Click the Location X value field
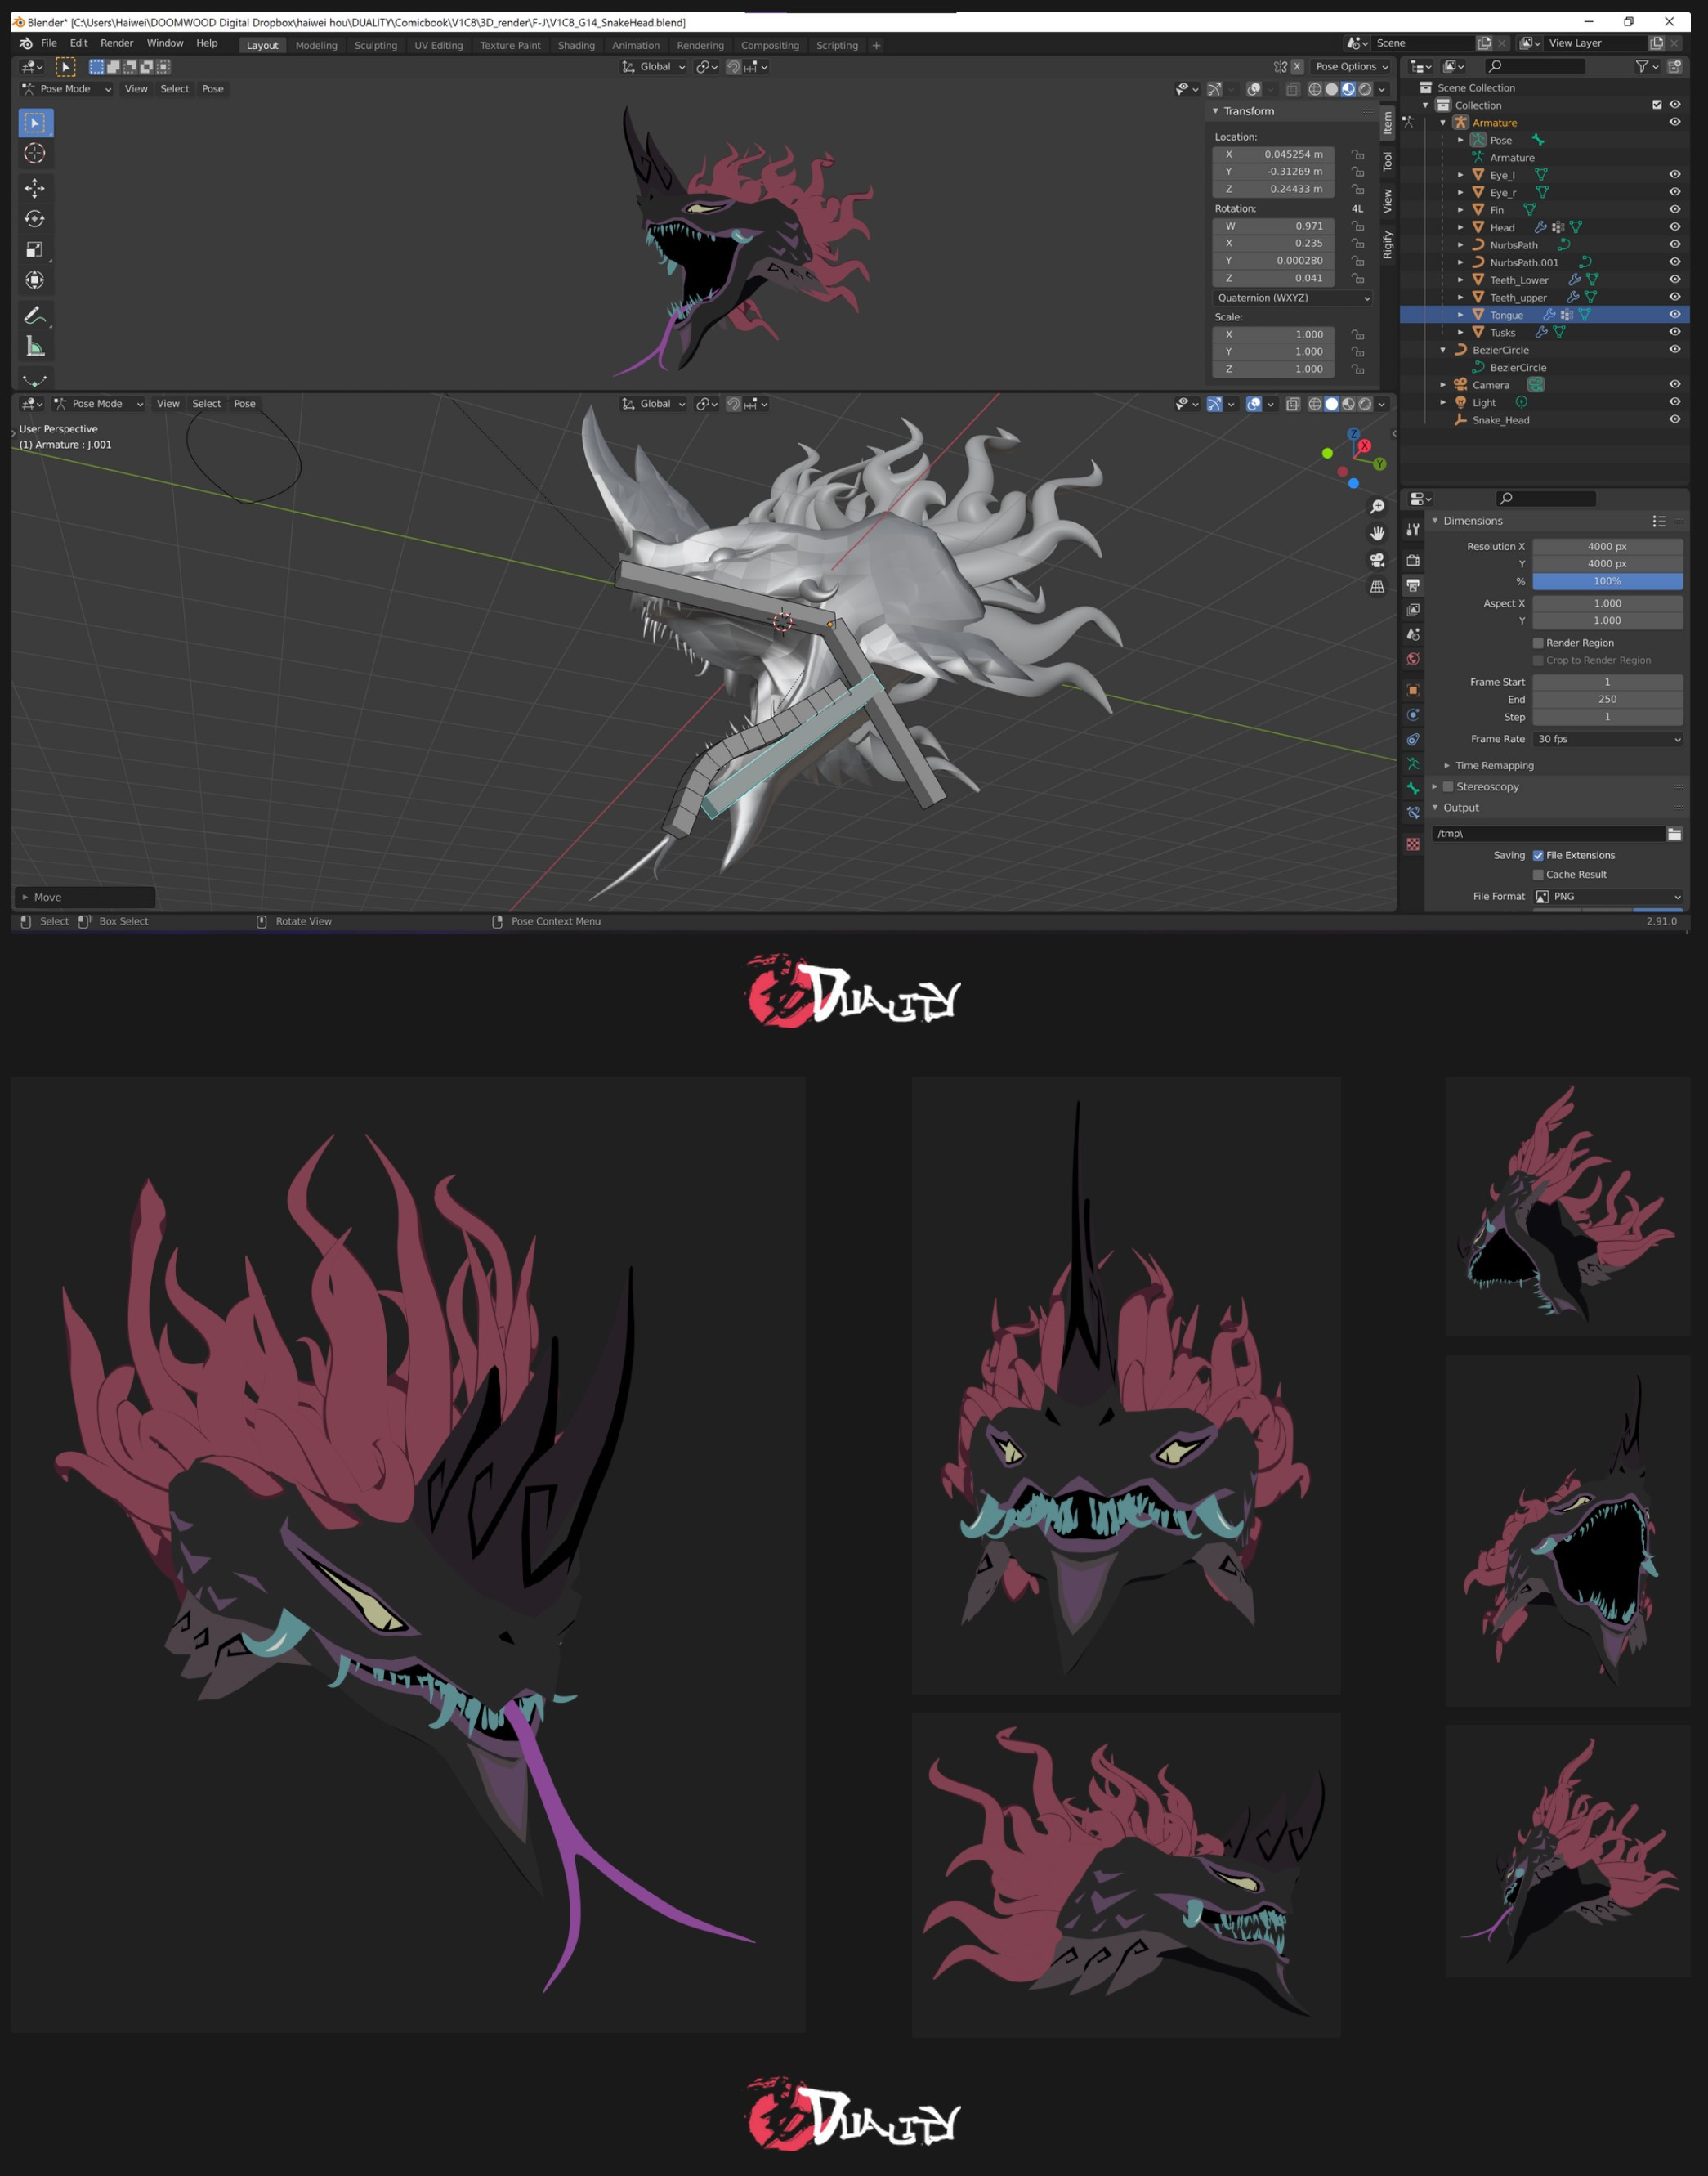Screen dimensions: 1708x2176 [1273, 154]
